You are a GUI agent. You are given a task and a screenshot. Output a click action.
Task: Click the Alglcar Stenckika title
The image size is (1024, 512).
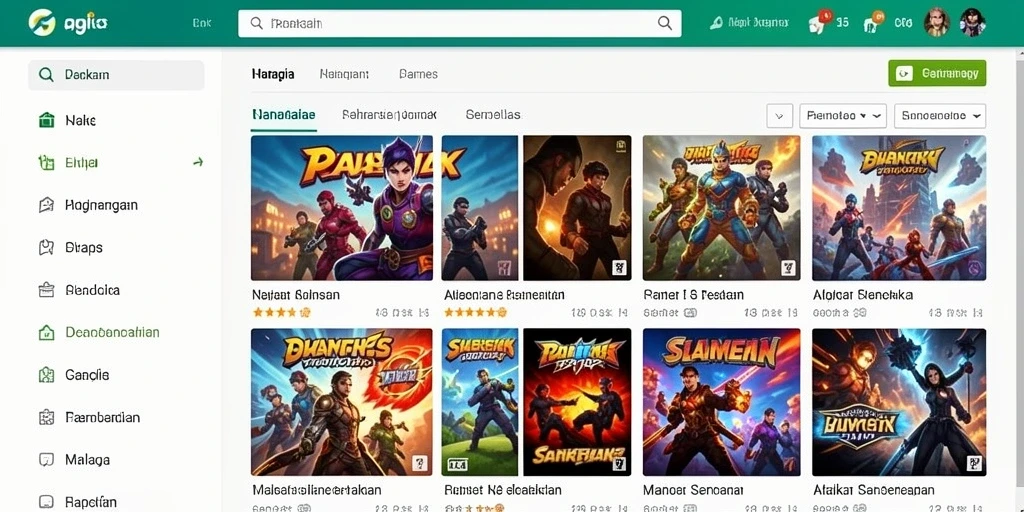point(863,295)
